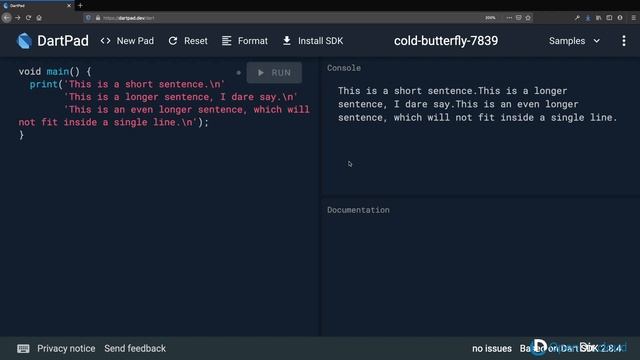Click the browser library icon
640x360 pixels.
[598, 18]
